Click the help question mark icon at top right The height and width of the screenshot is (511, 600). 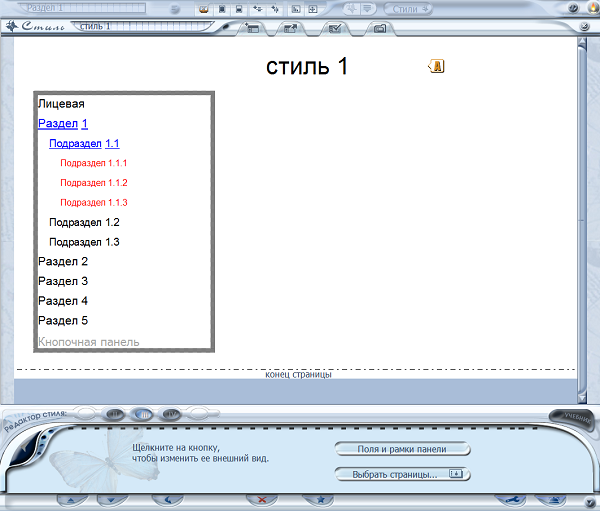(575, 8)
